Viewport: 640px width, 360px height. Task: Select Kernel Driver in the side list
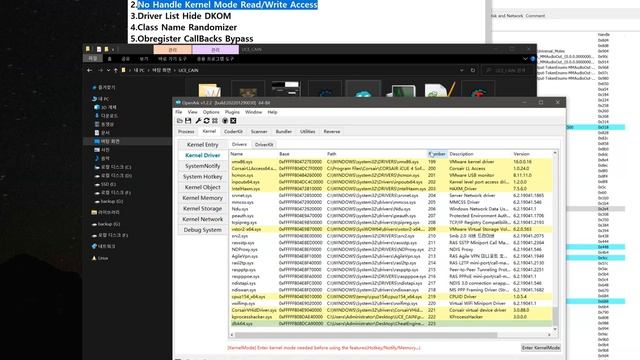click(202, 155)
